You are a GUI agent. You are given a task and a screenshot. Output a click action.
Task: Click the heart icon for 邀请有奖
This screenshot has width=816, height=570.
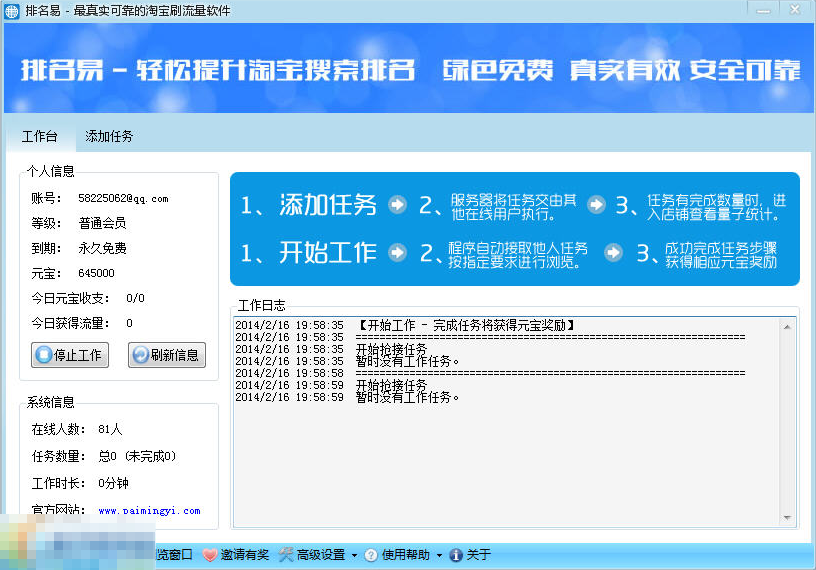(x=210, y=555)
